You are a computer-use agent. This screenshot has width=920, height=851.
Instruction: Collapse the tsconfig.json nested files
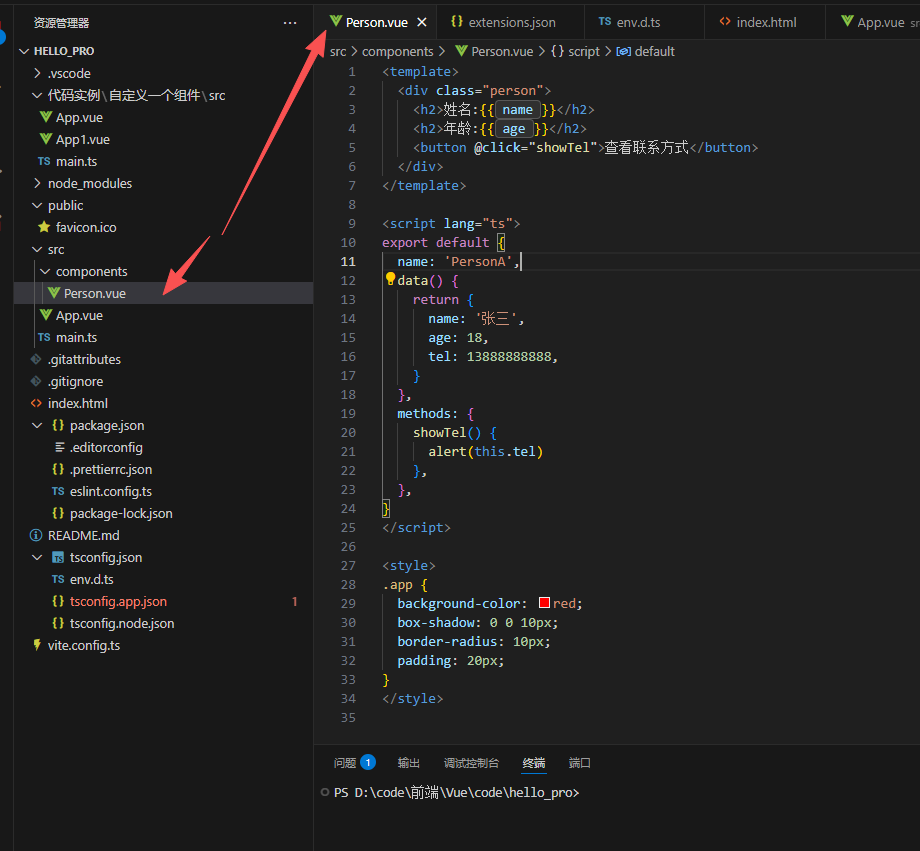point(37,558)
